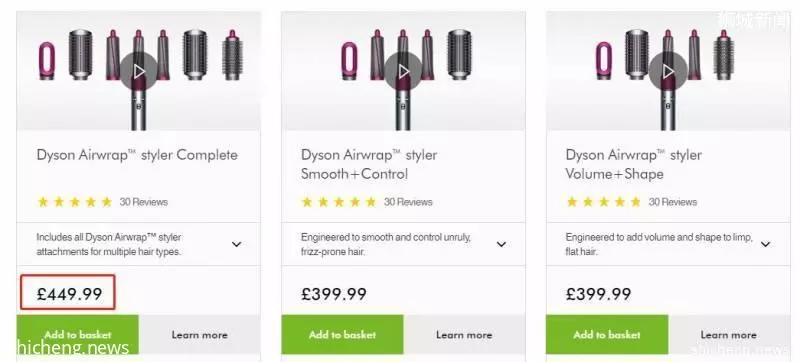The height and width of the screenshot is (362, 800).
Task: Expand the Complete styler description chevron
Action: click(236, 244)
